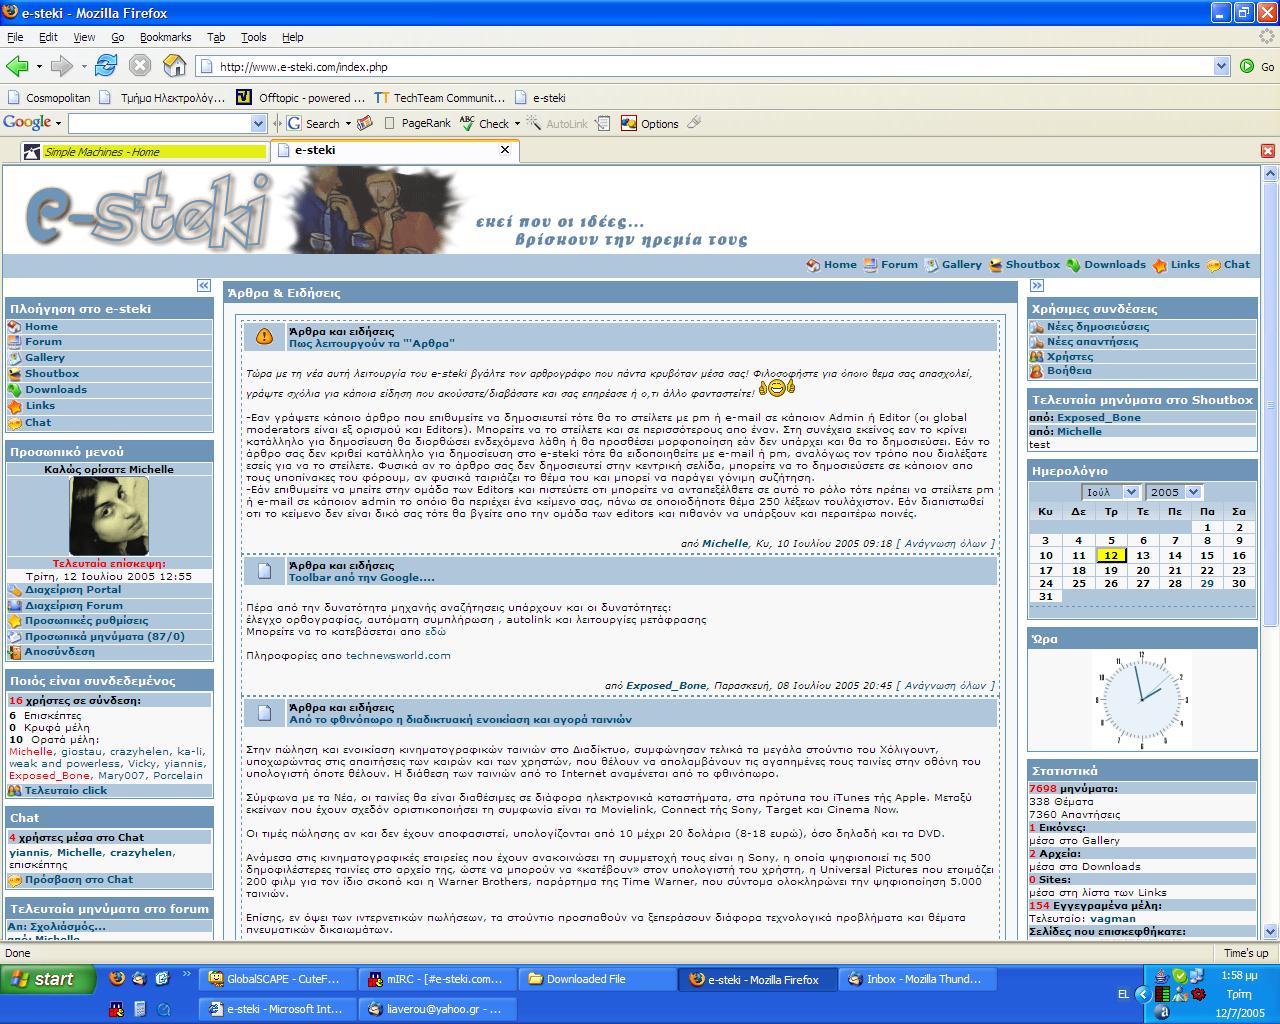Open the calendar year 2005 dropdown
Viewport: 1280px width, 1024px height.
(1173, 492)
